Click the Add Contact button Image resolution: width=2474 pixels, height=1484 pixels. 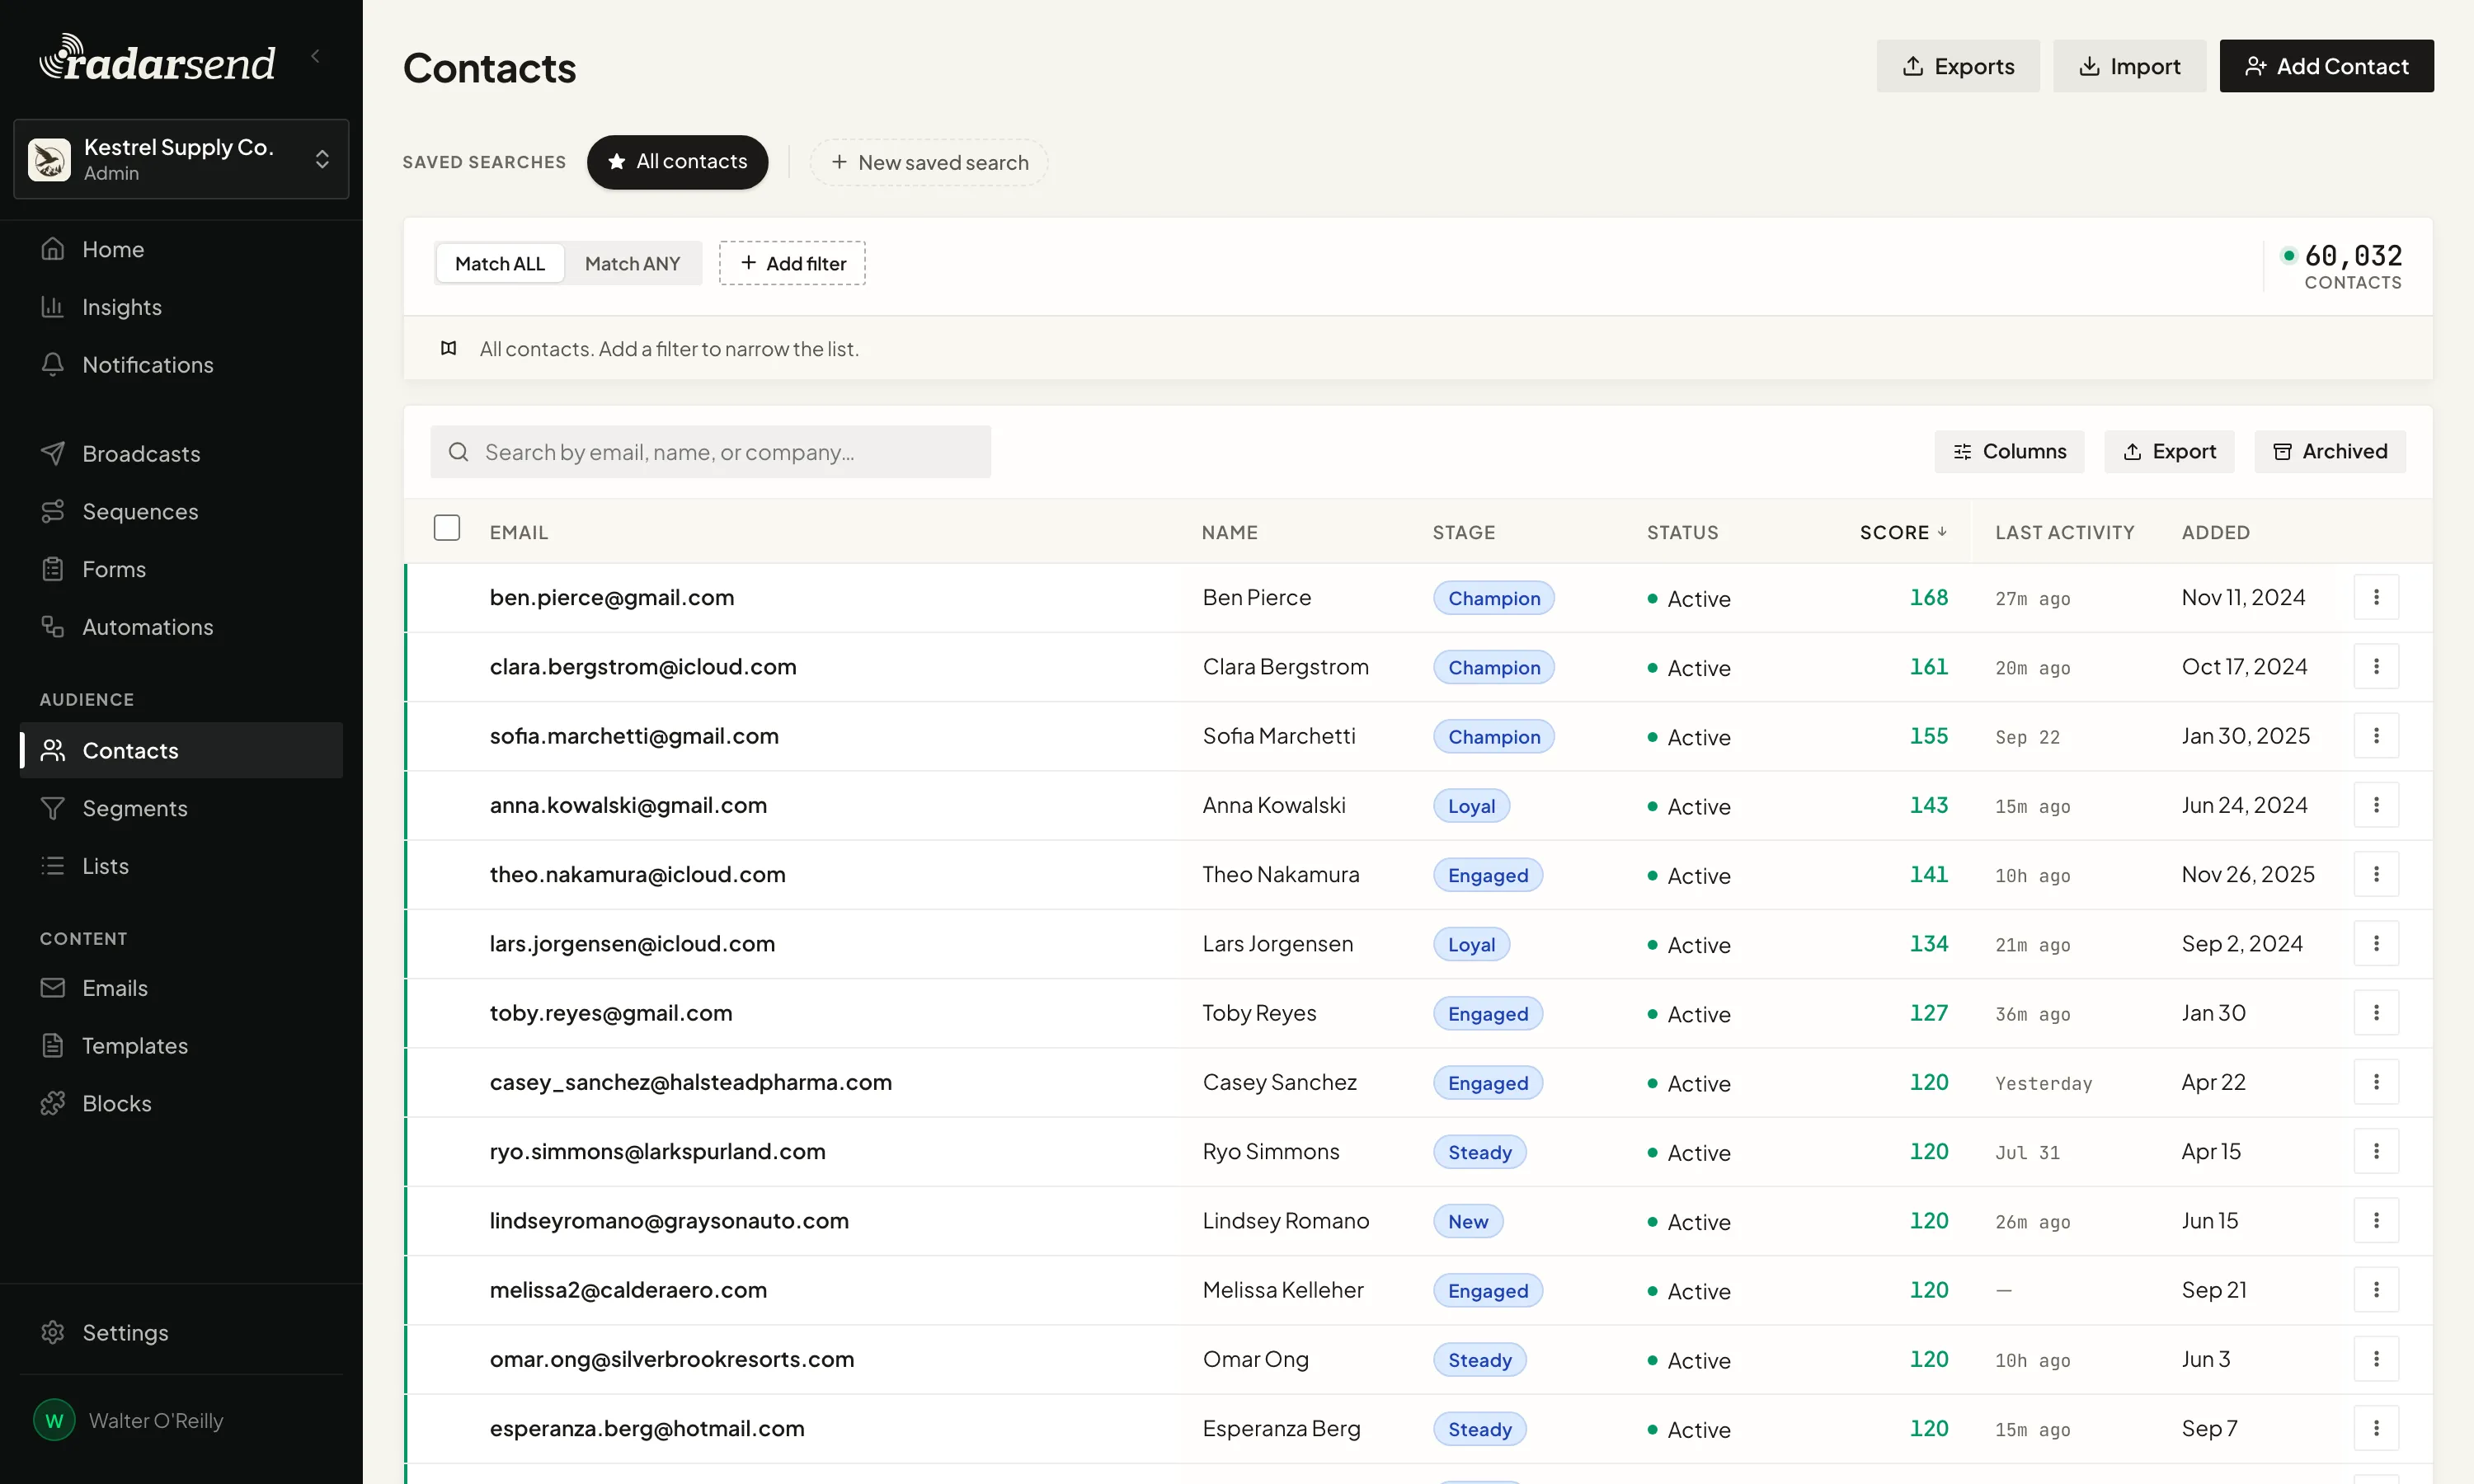pyautogui.click(x=2327, y=66)
